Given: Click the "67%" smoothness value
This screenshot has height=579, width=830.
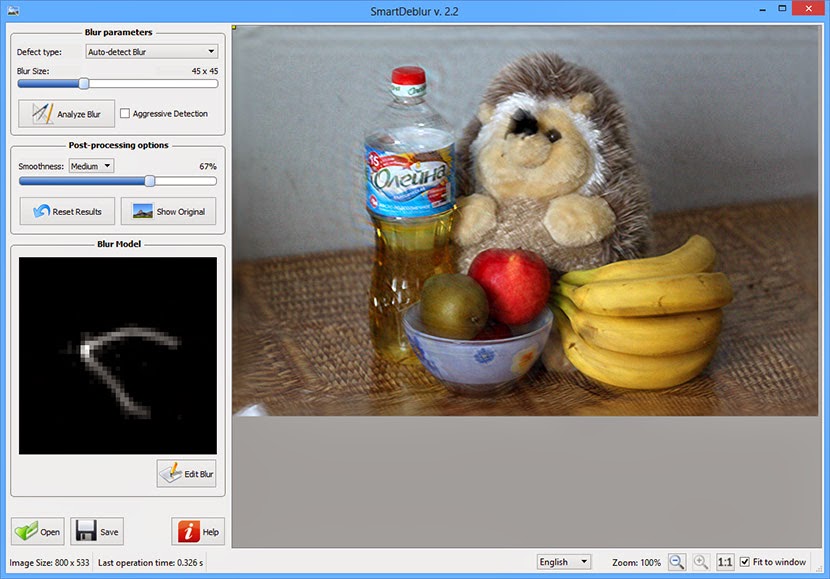Looking at the screenshot, I should 208,166.
